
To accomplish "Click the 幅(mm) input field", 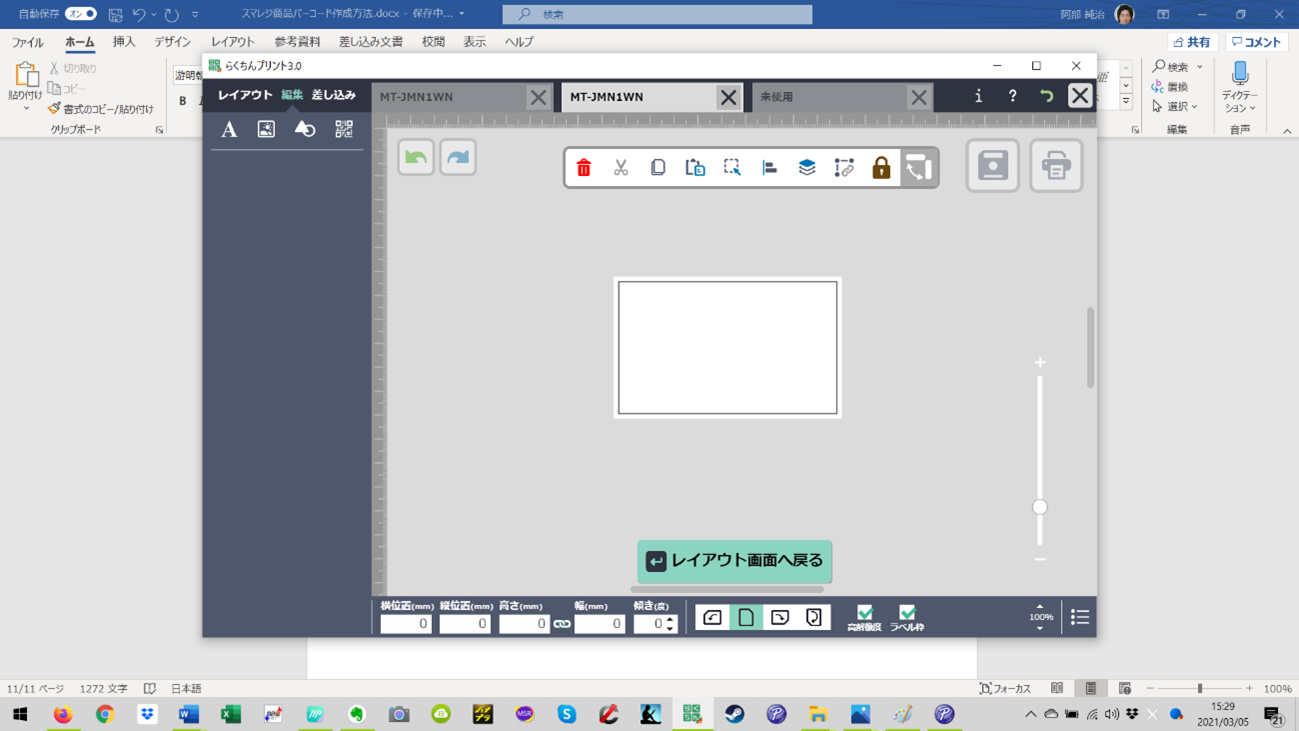I will [600, 624].
